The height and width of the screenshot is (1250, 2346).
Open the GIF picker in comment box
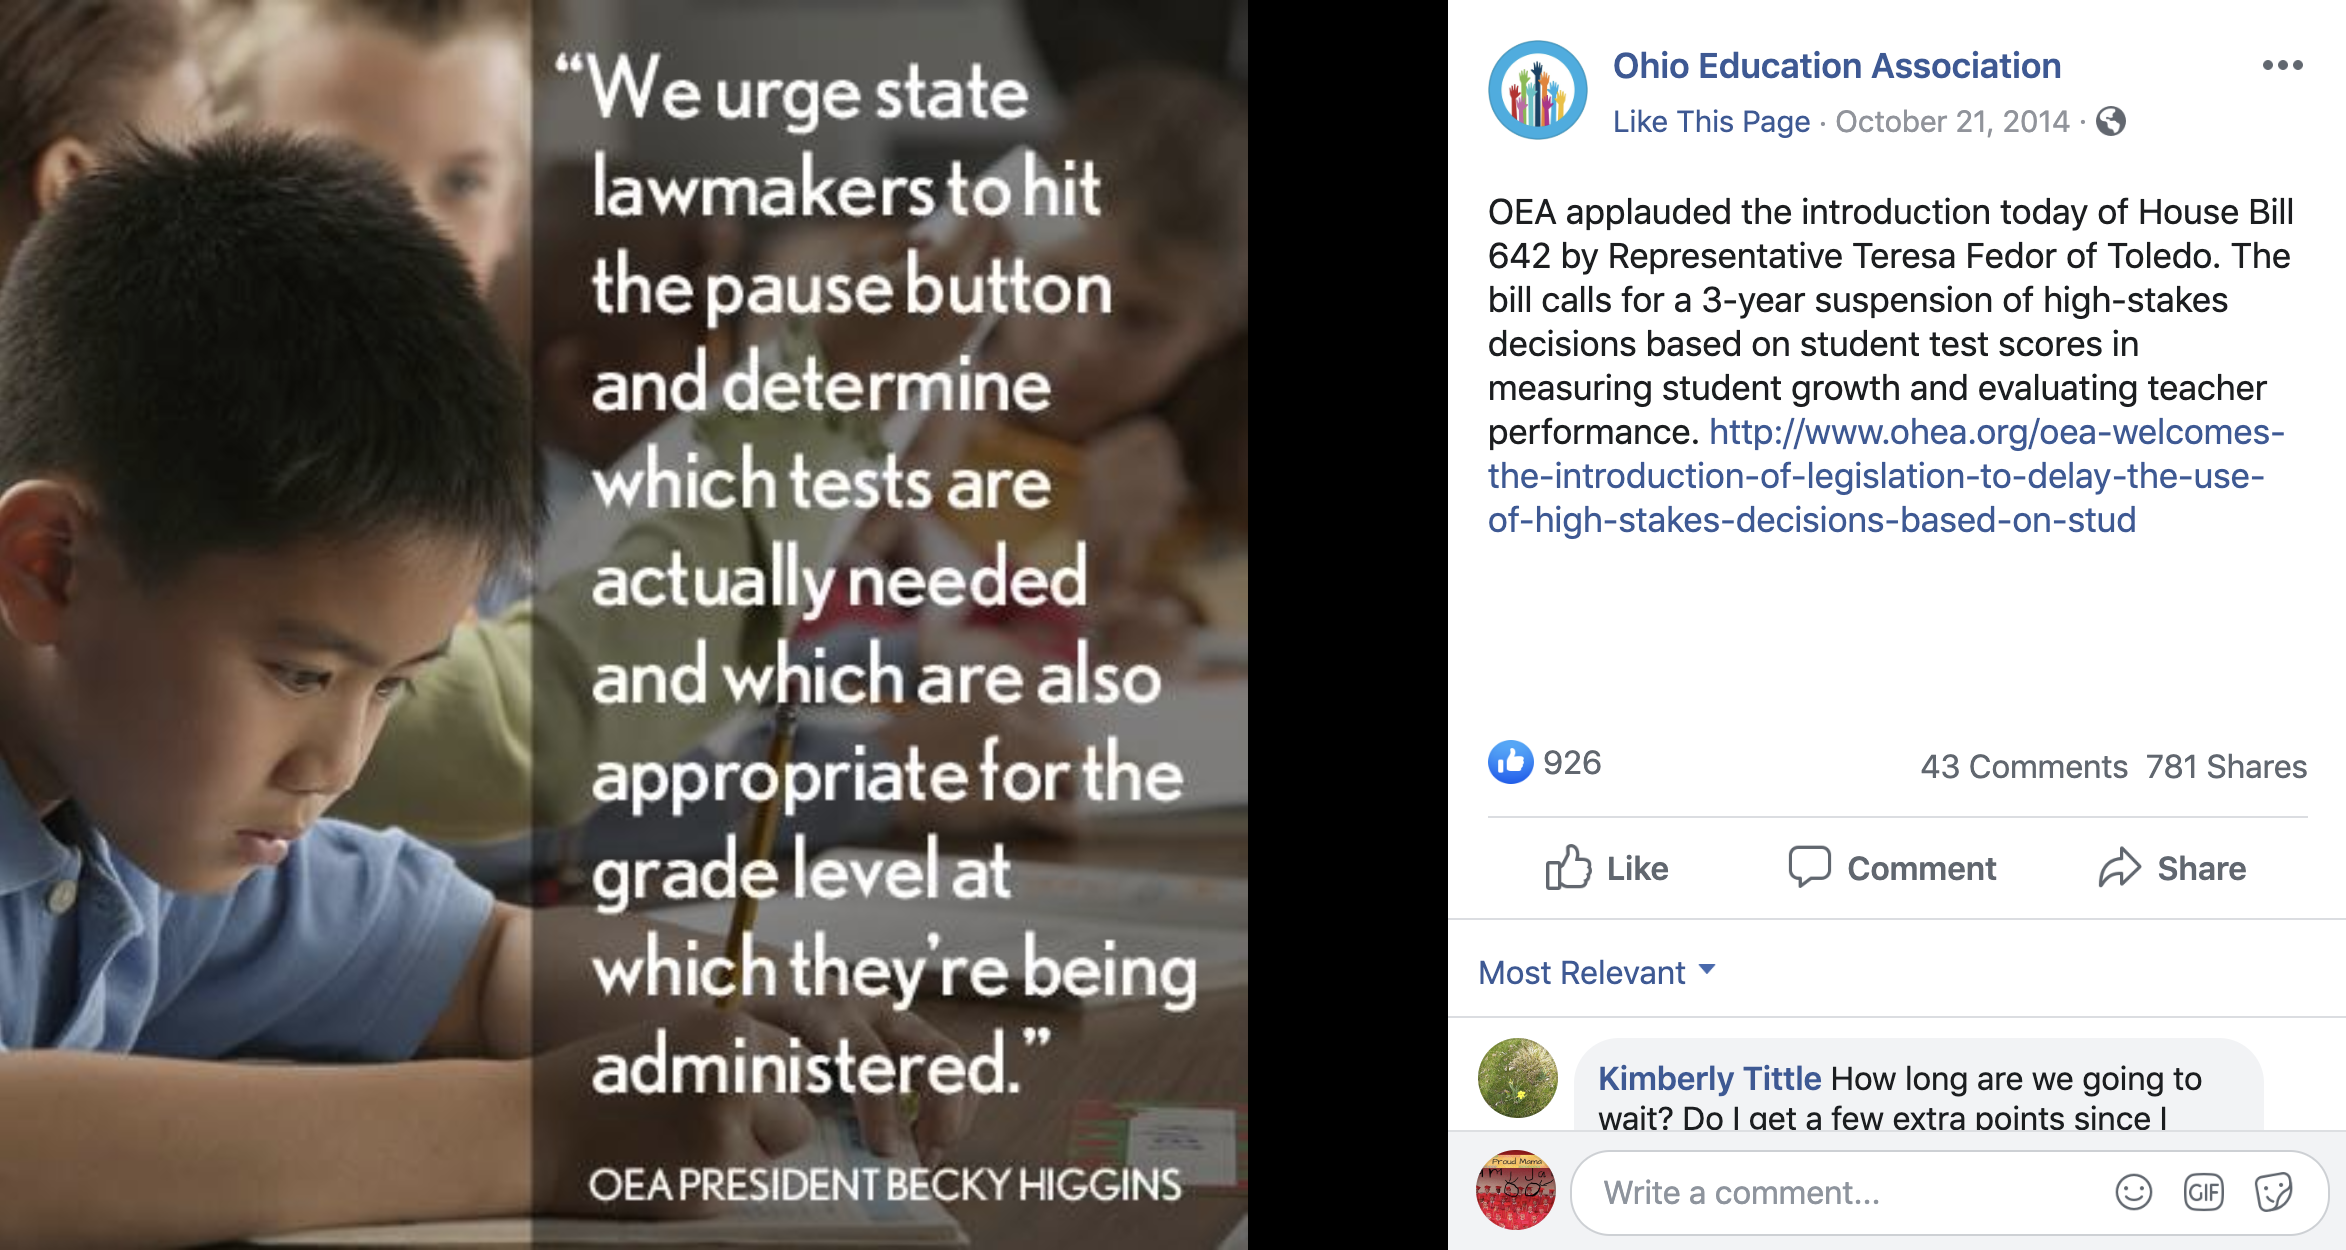pos(2203,1192)
